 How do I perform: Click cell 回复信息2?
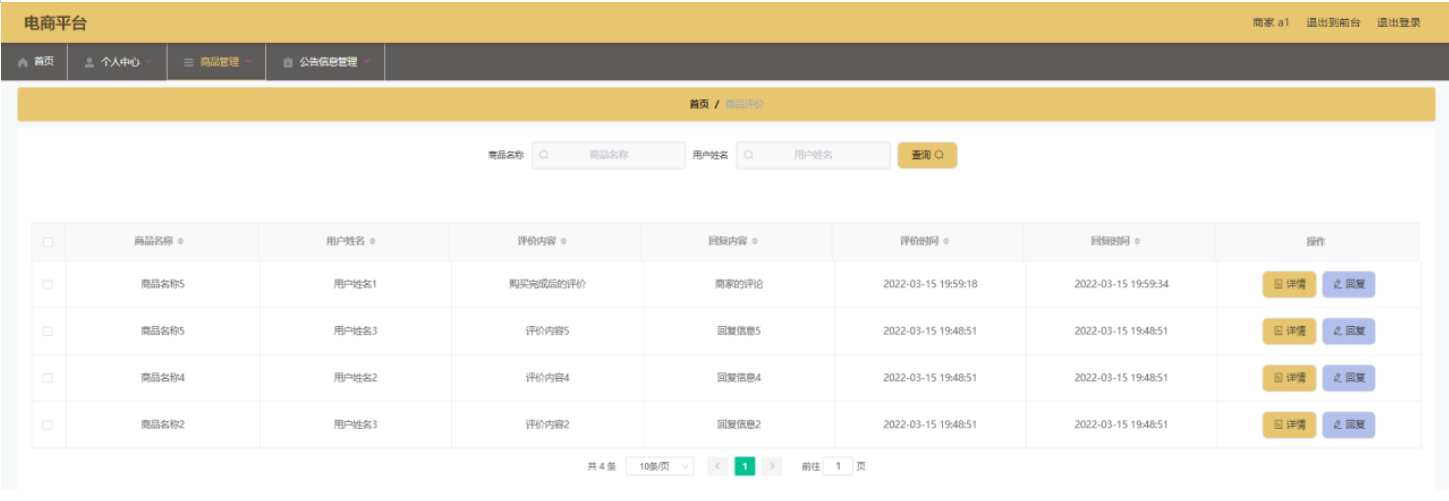pos(739,425)
